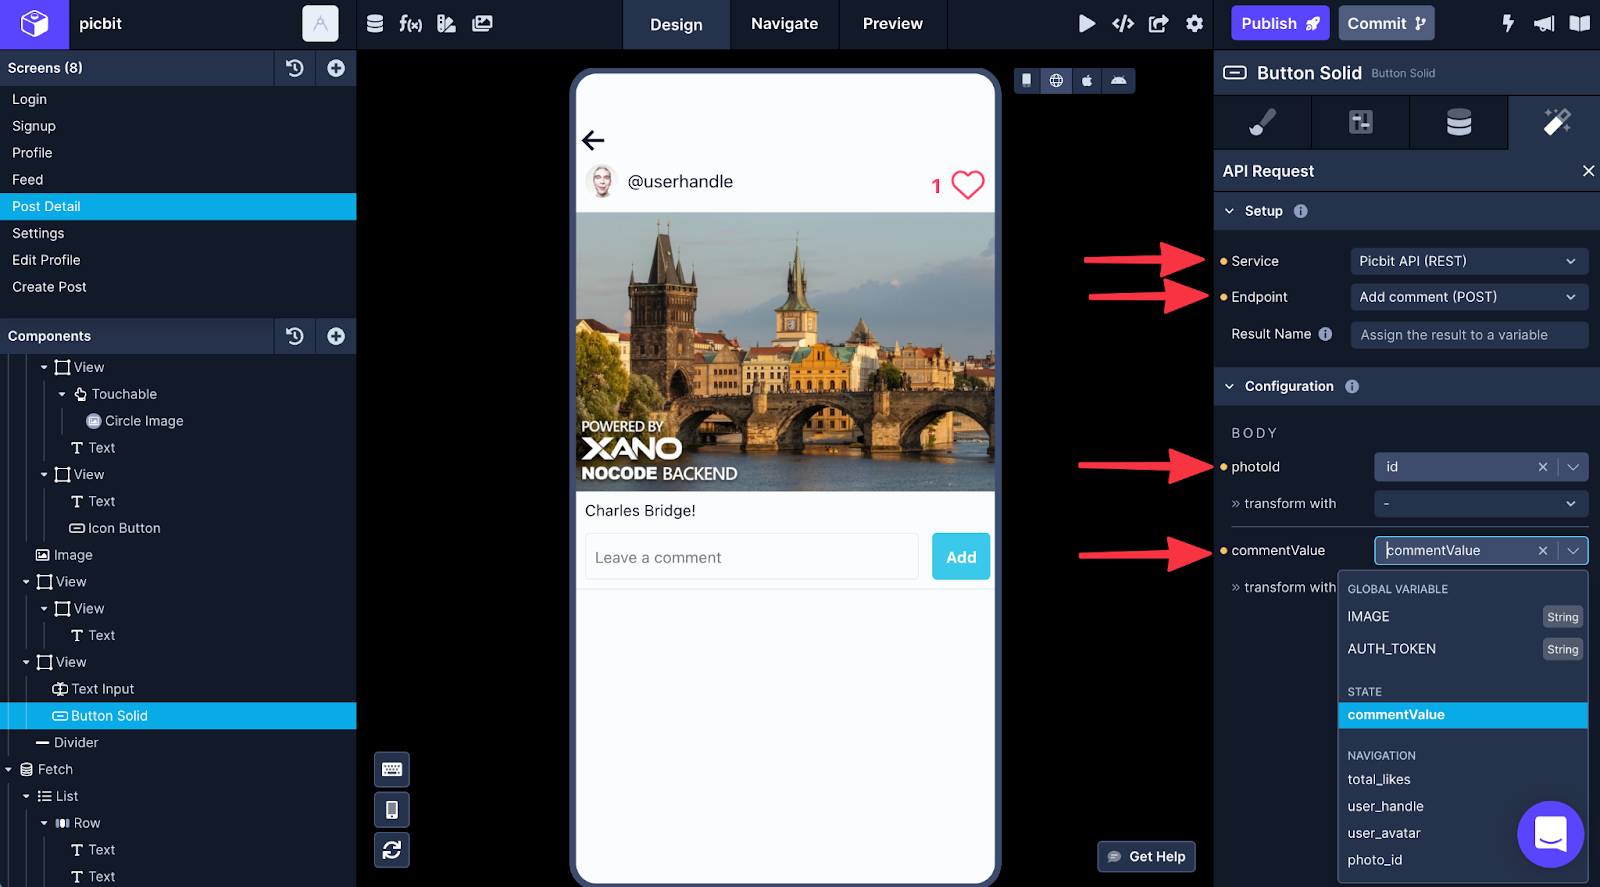
Task: Click the Result Name input field
Action: pos(1467,335)
